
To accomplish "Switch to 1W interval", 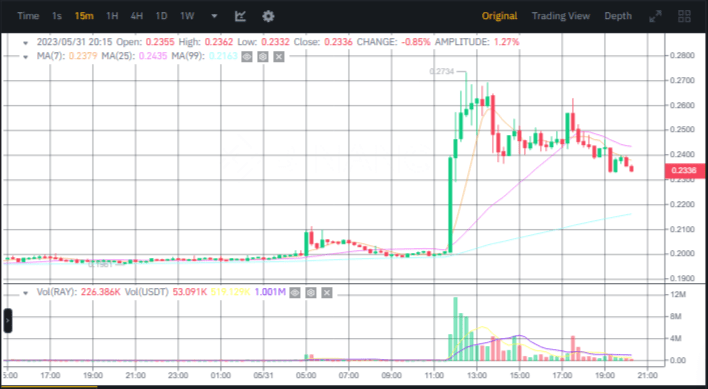I will 187,16.
